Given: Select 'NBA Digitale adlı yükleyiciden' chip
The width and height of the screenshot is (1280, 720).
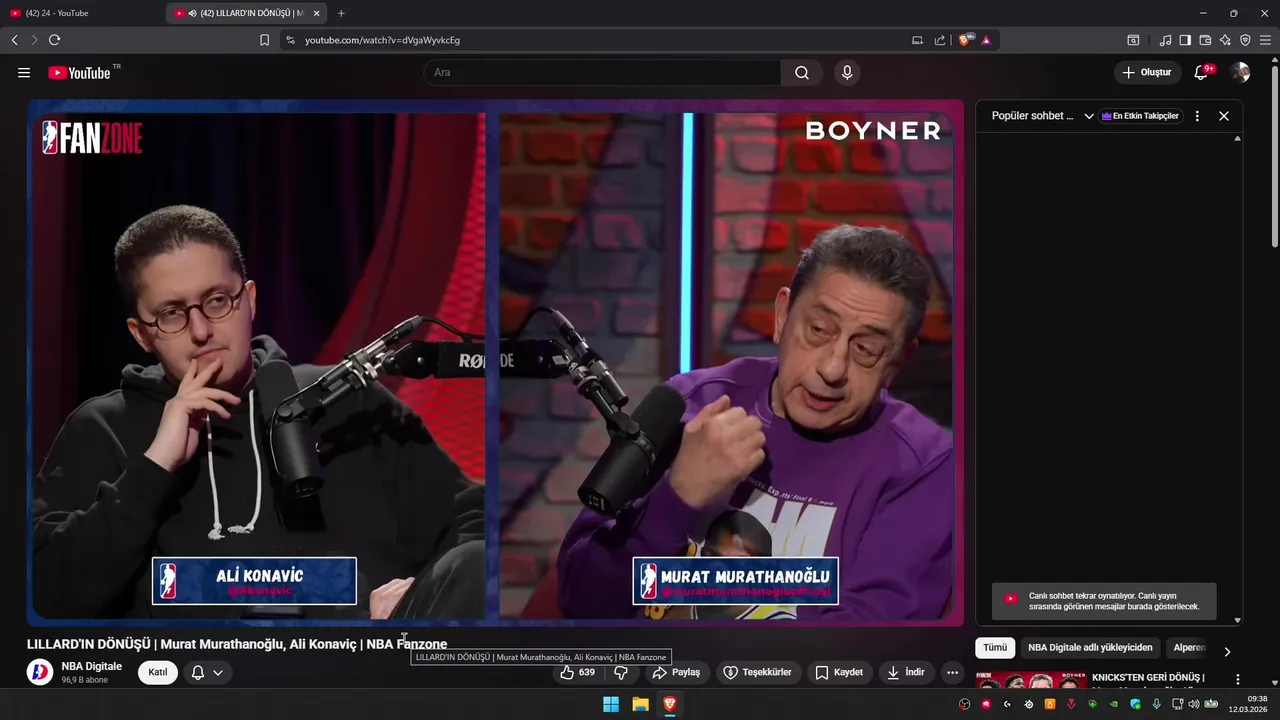Looking at the screenshot, I should pyautogui.click(x=1090, y=648).
